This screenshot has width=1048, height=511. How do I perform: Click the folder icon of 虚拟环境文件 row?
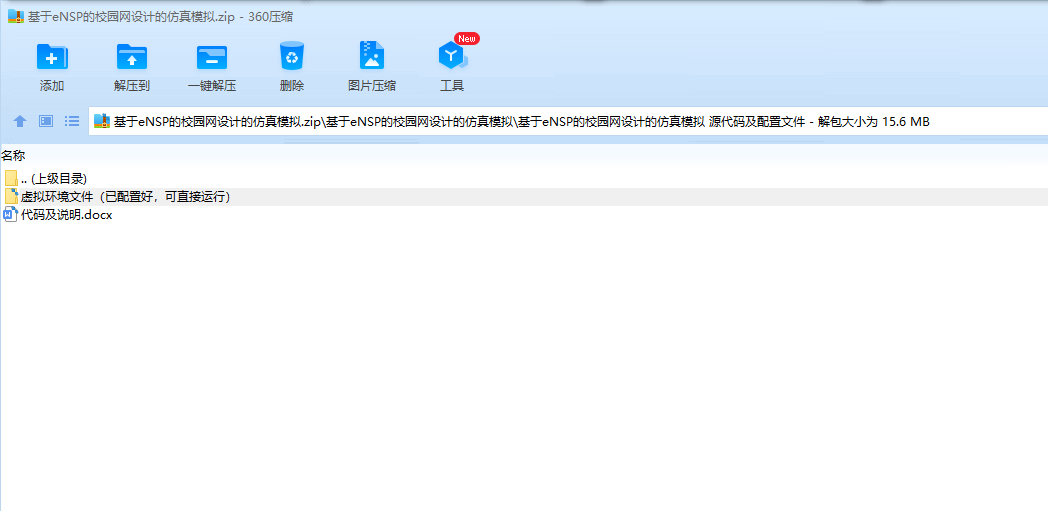click(x=11, y=196)
